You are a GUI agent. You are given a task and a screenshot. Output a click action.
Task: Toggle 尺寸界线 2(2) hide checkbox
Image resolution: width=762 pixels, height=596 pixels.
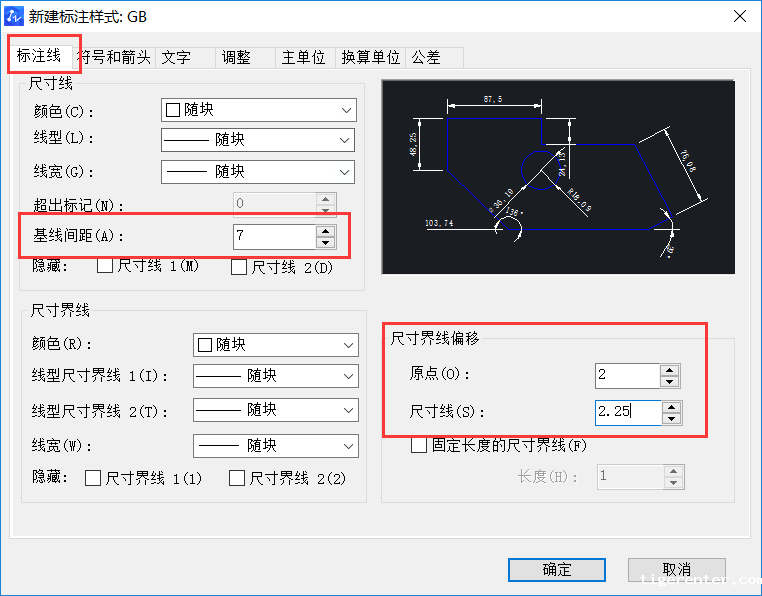(x=237, y=478)
